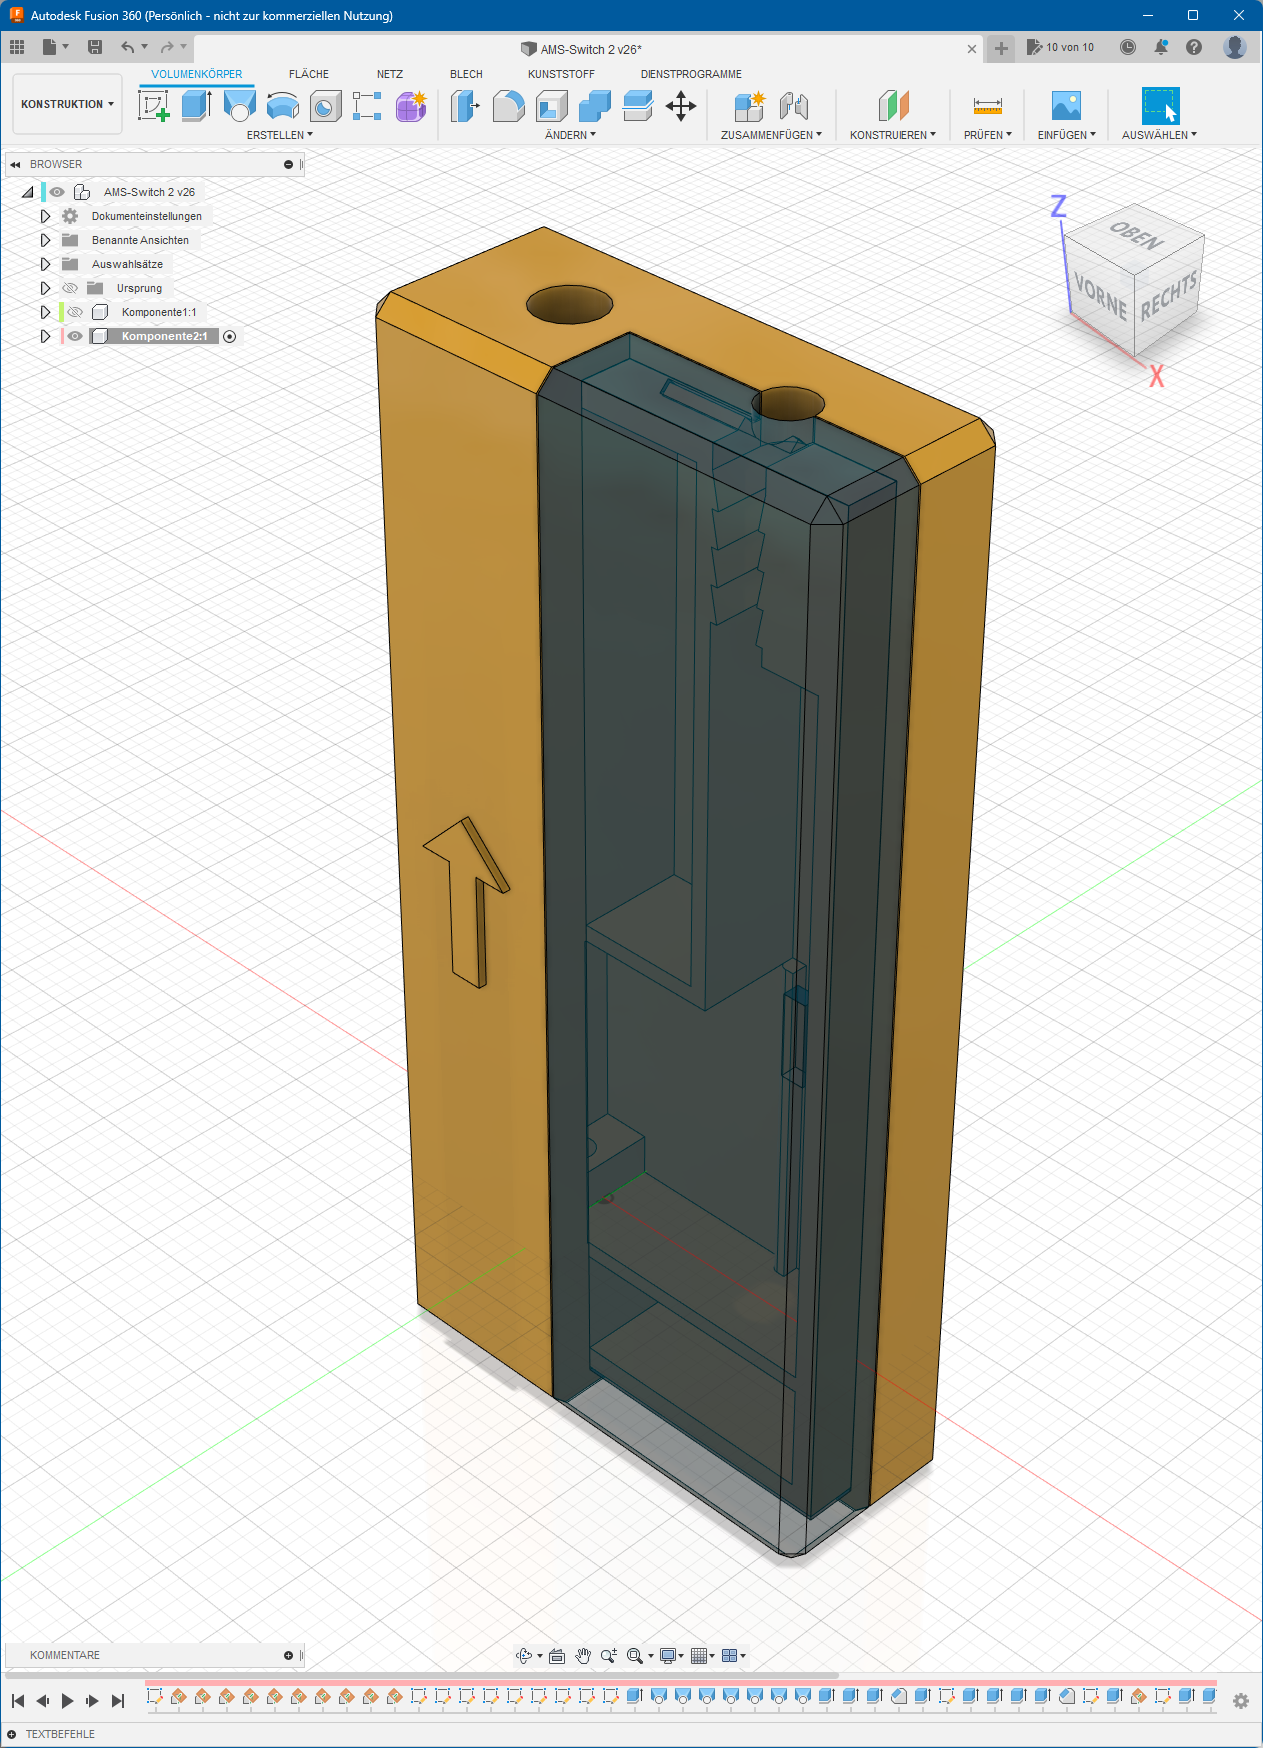
Task: Show the hidden Komponente1:1 component
Action: (75, 312)
